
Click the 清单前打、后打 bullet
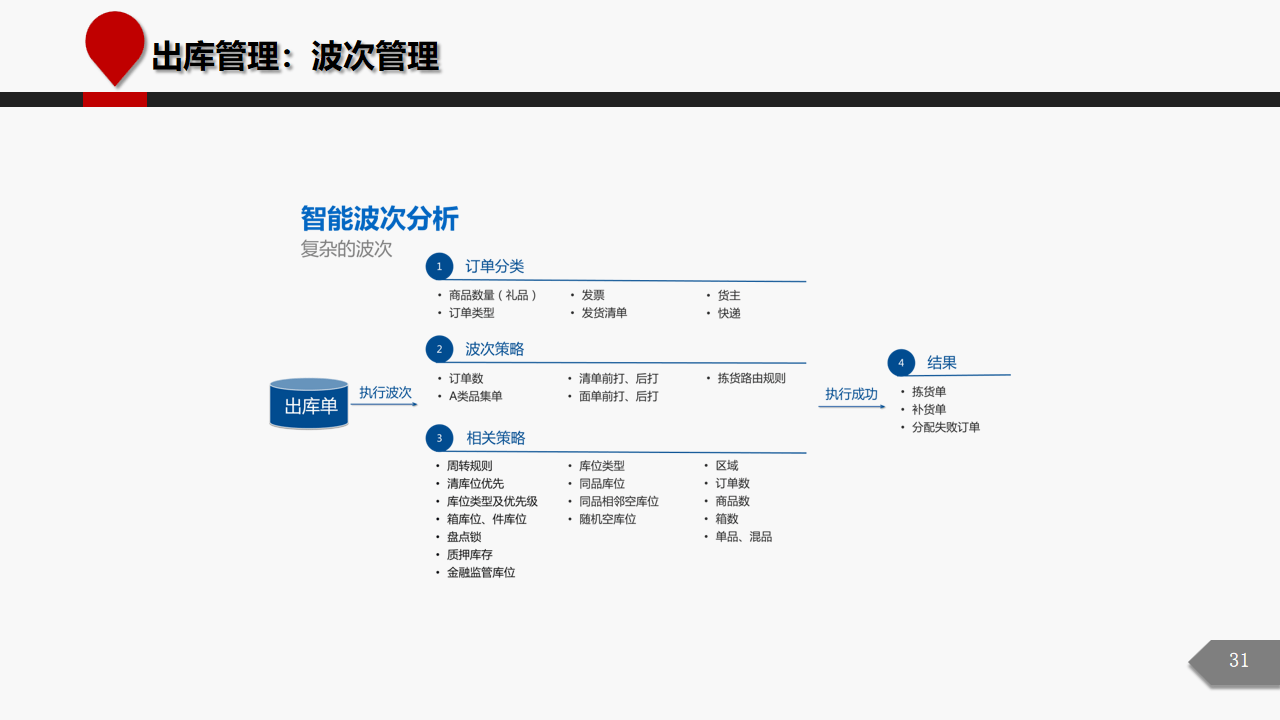(x=619, y=379)
